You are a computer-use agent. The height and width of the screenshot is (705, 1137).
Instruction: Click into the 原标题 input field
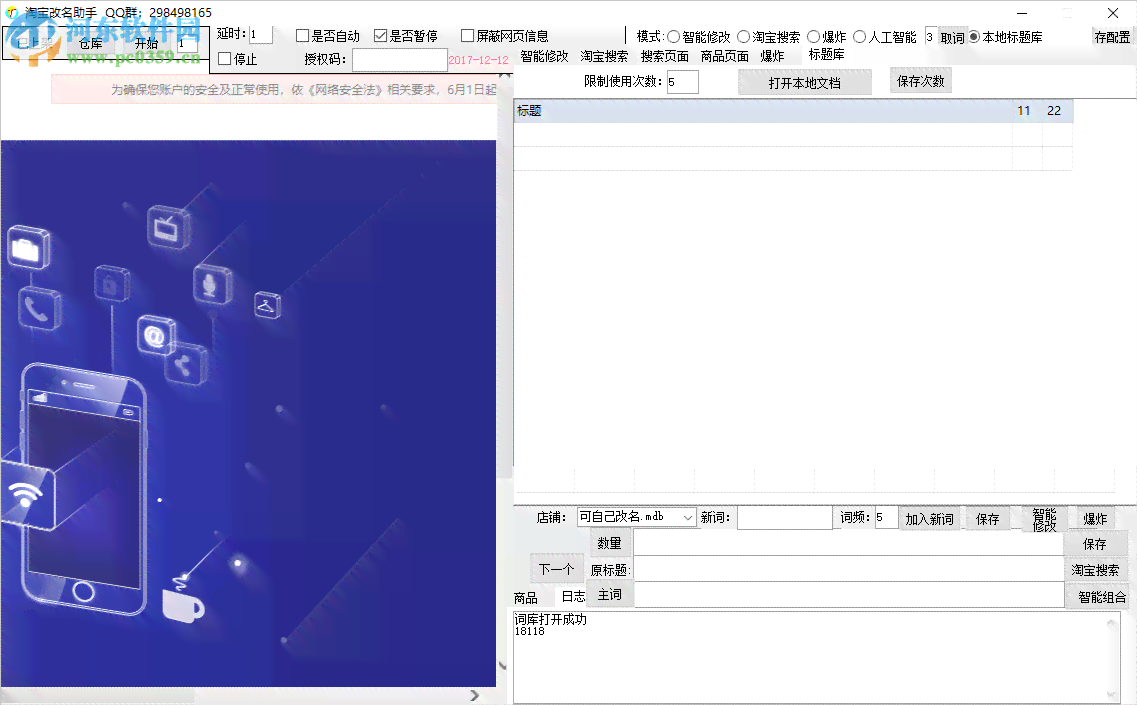(848, 569)
